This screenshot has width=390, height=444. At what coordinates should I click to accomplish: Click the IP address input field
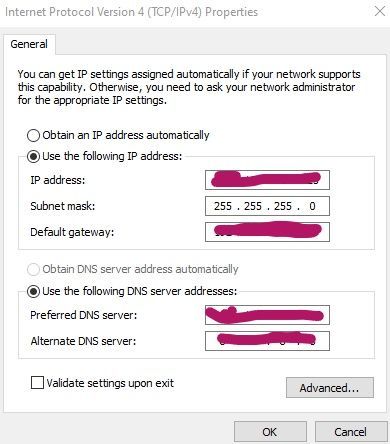point(267,180)
